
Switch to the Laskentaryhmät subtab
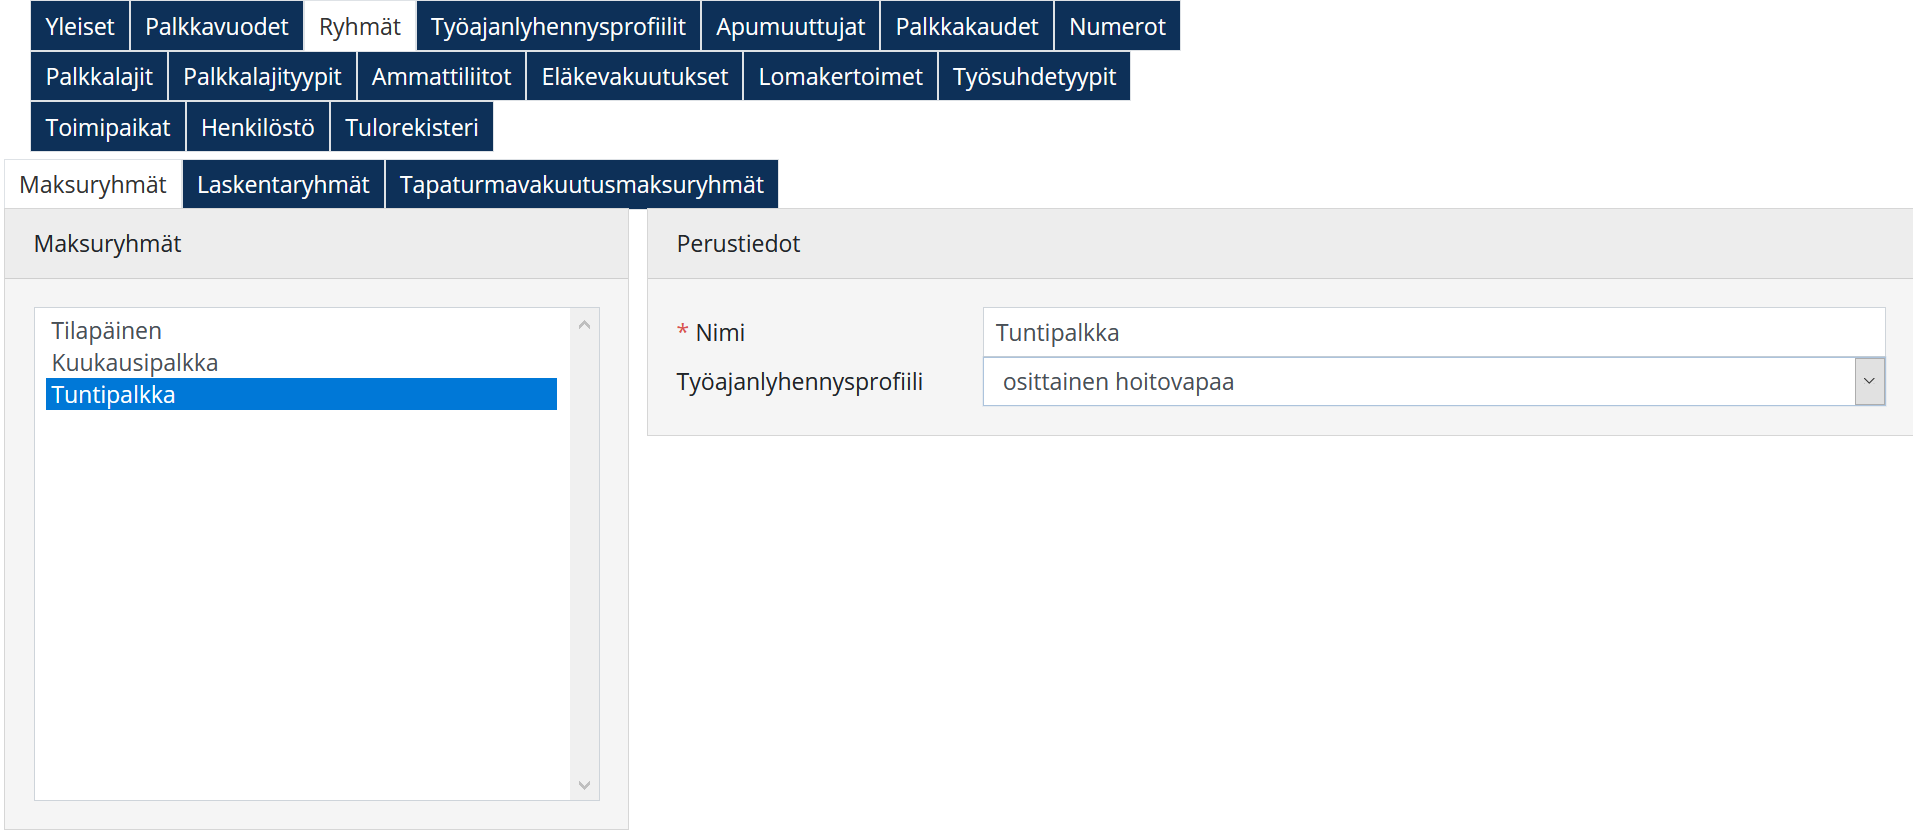tap(283, 185)
